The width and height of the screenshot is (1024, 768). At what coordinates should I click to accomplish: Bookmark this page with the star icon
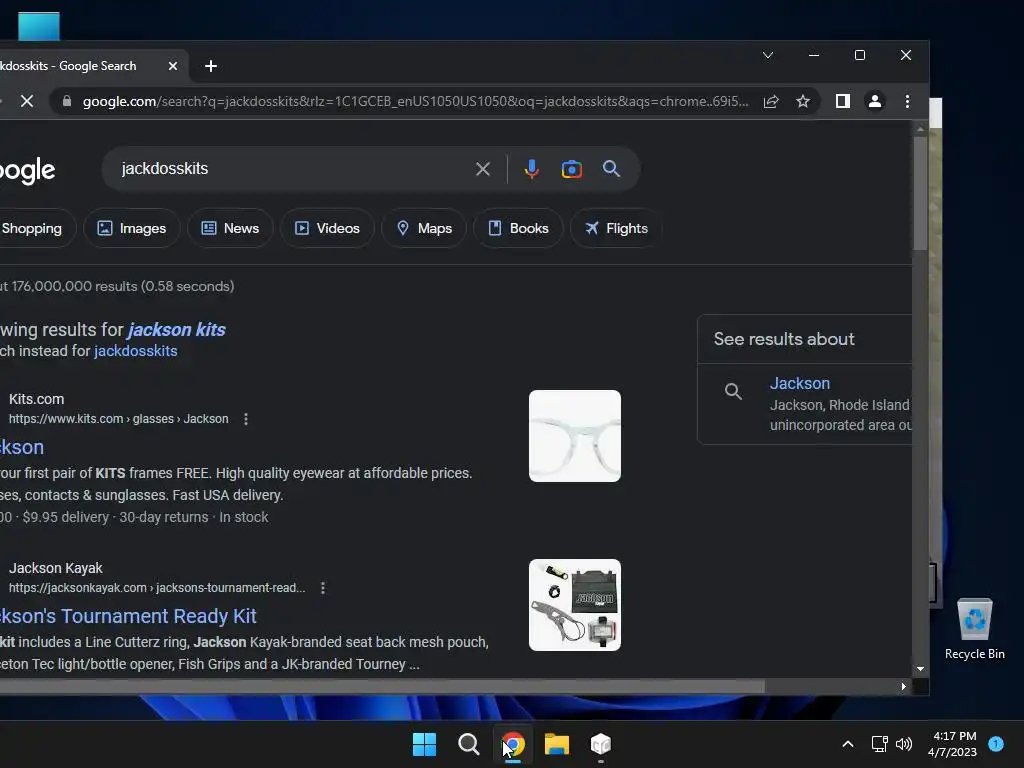(803, 101)
